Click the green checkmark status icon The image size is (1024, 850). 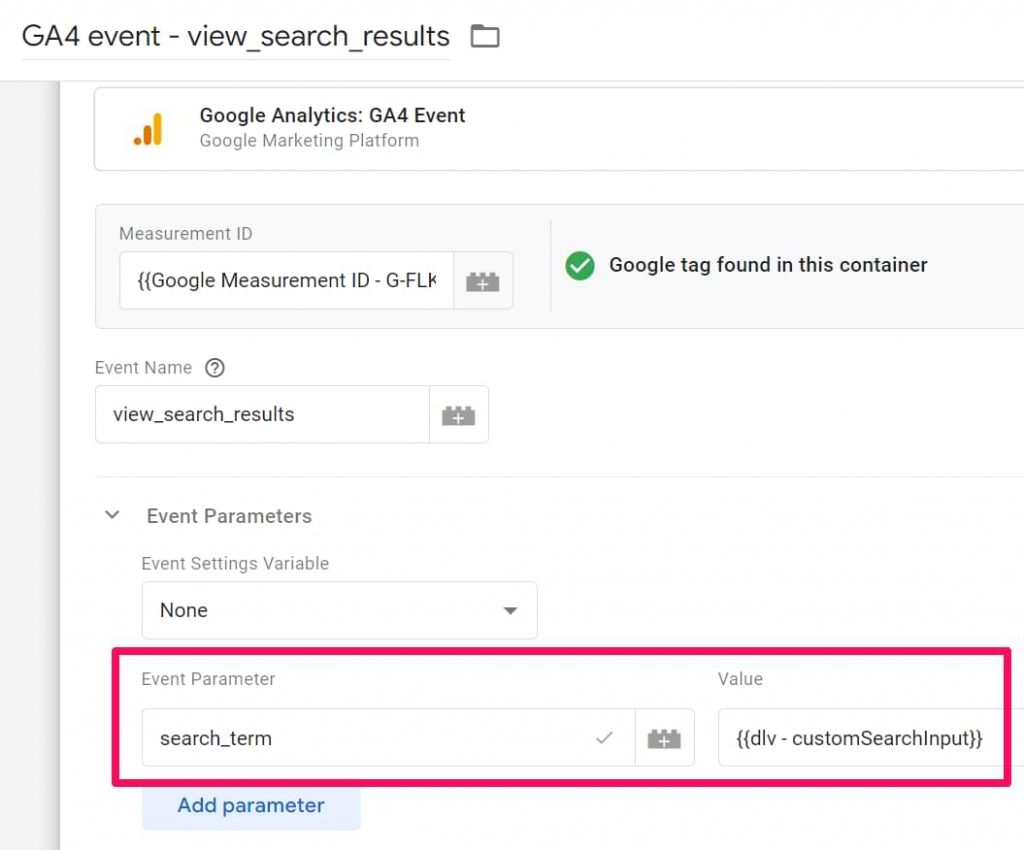click(x=580, y=266)
